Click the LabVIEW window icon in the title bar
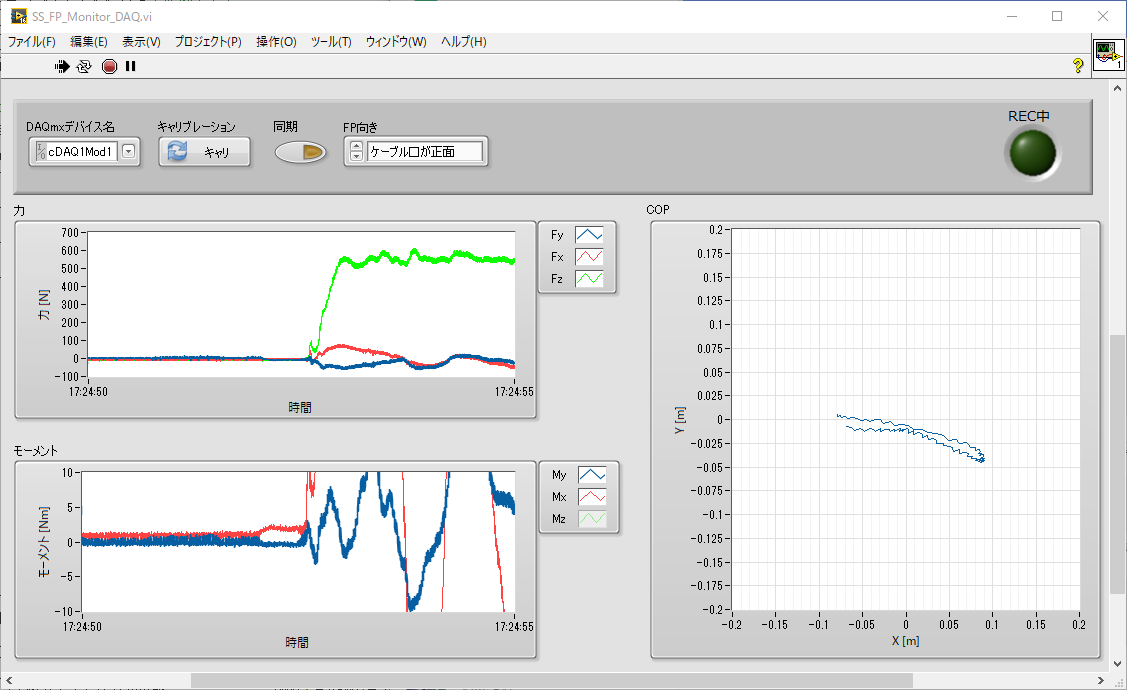 pyautogui.click(x=18, y=16)
